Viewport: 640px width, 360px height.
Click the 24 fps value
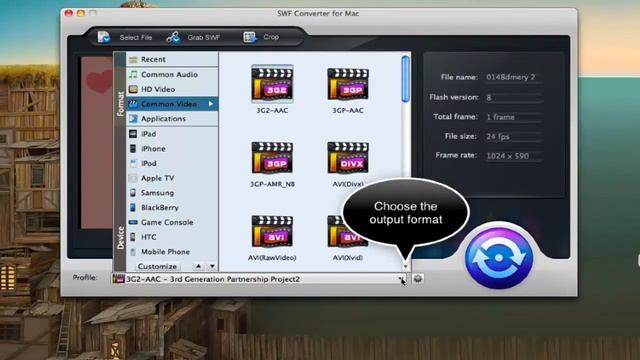tap(498, 136)
